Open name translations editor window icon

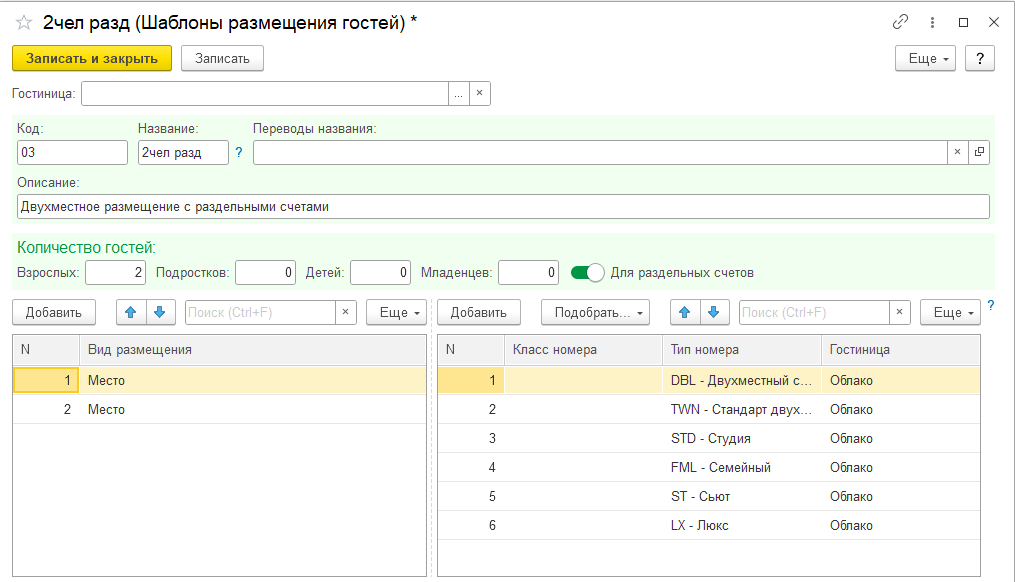point(979,152)
